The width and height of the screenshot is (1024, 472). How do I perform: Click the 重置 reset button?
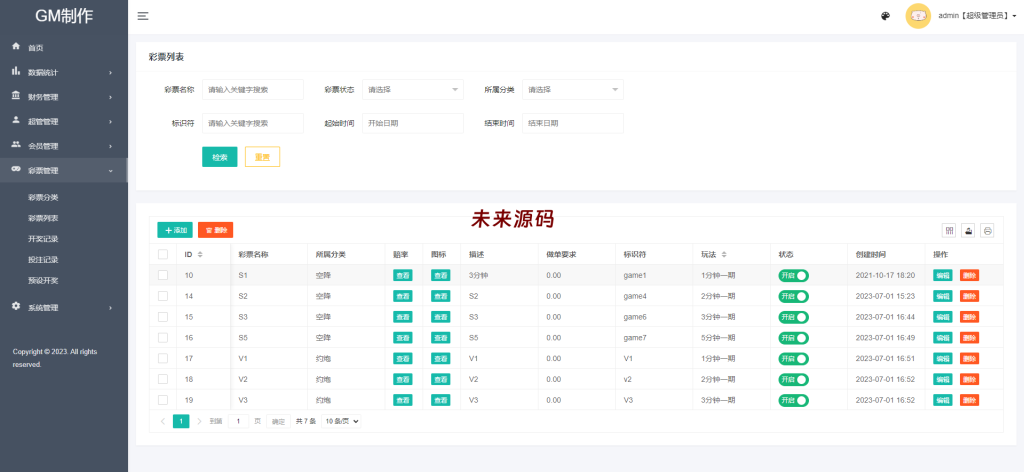click(x=263, y=157)
